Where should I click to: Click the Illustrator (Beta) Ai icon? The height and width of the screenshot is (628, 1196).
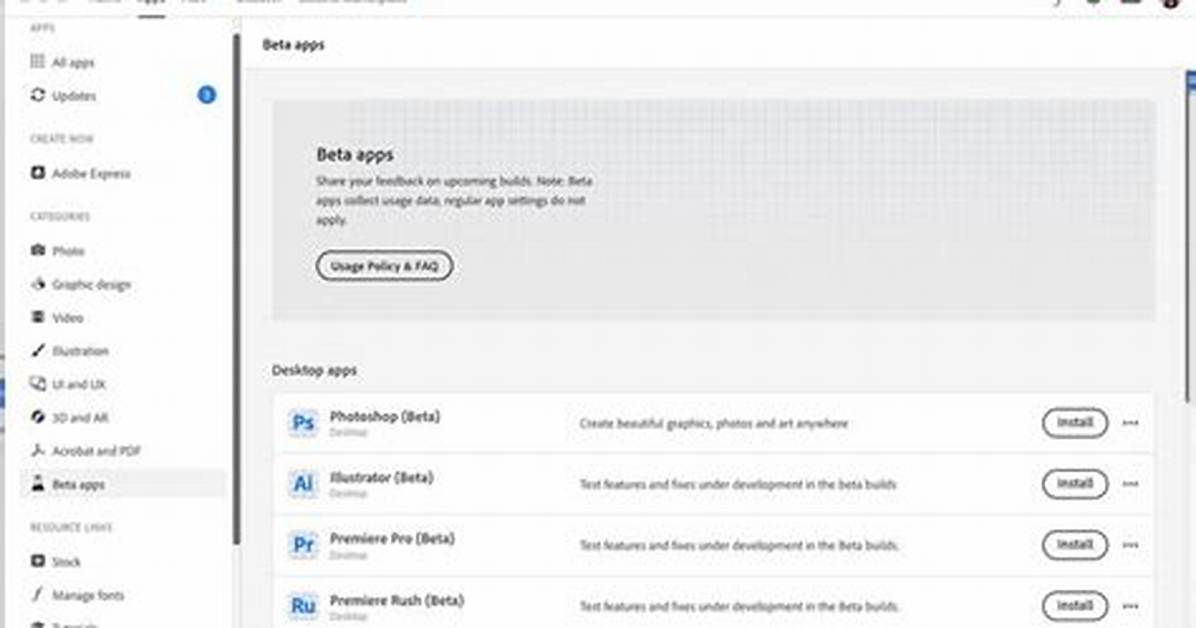click(x=303, y=483)
